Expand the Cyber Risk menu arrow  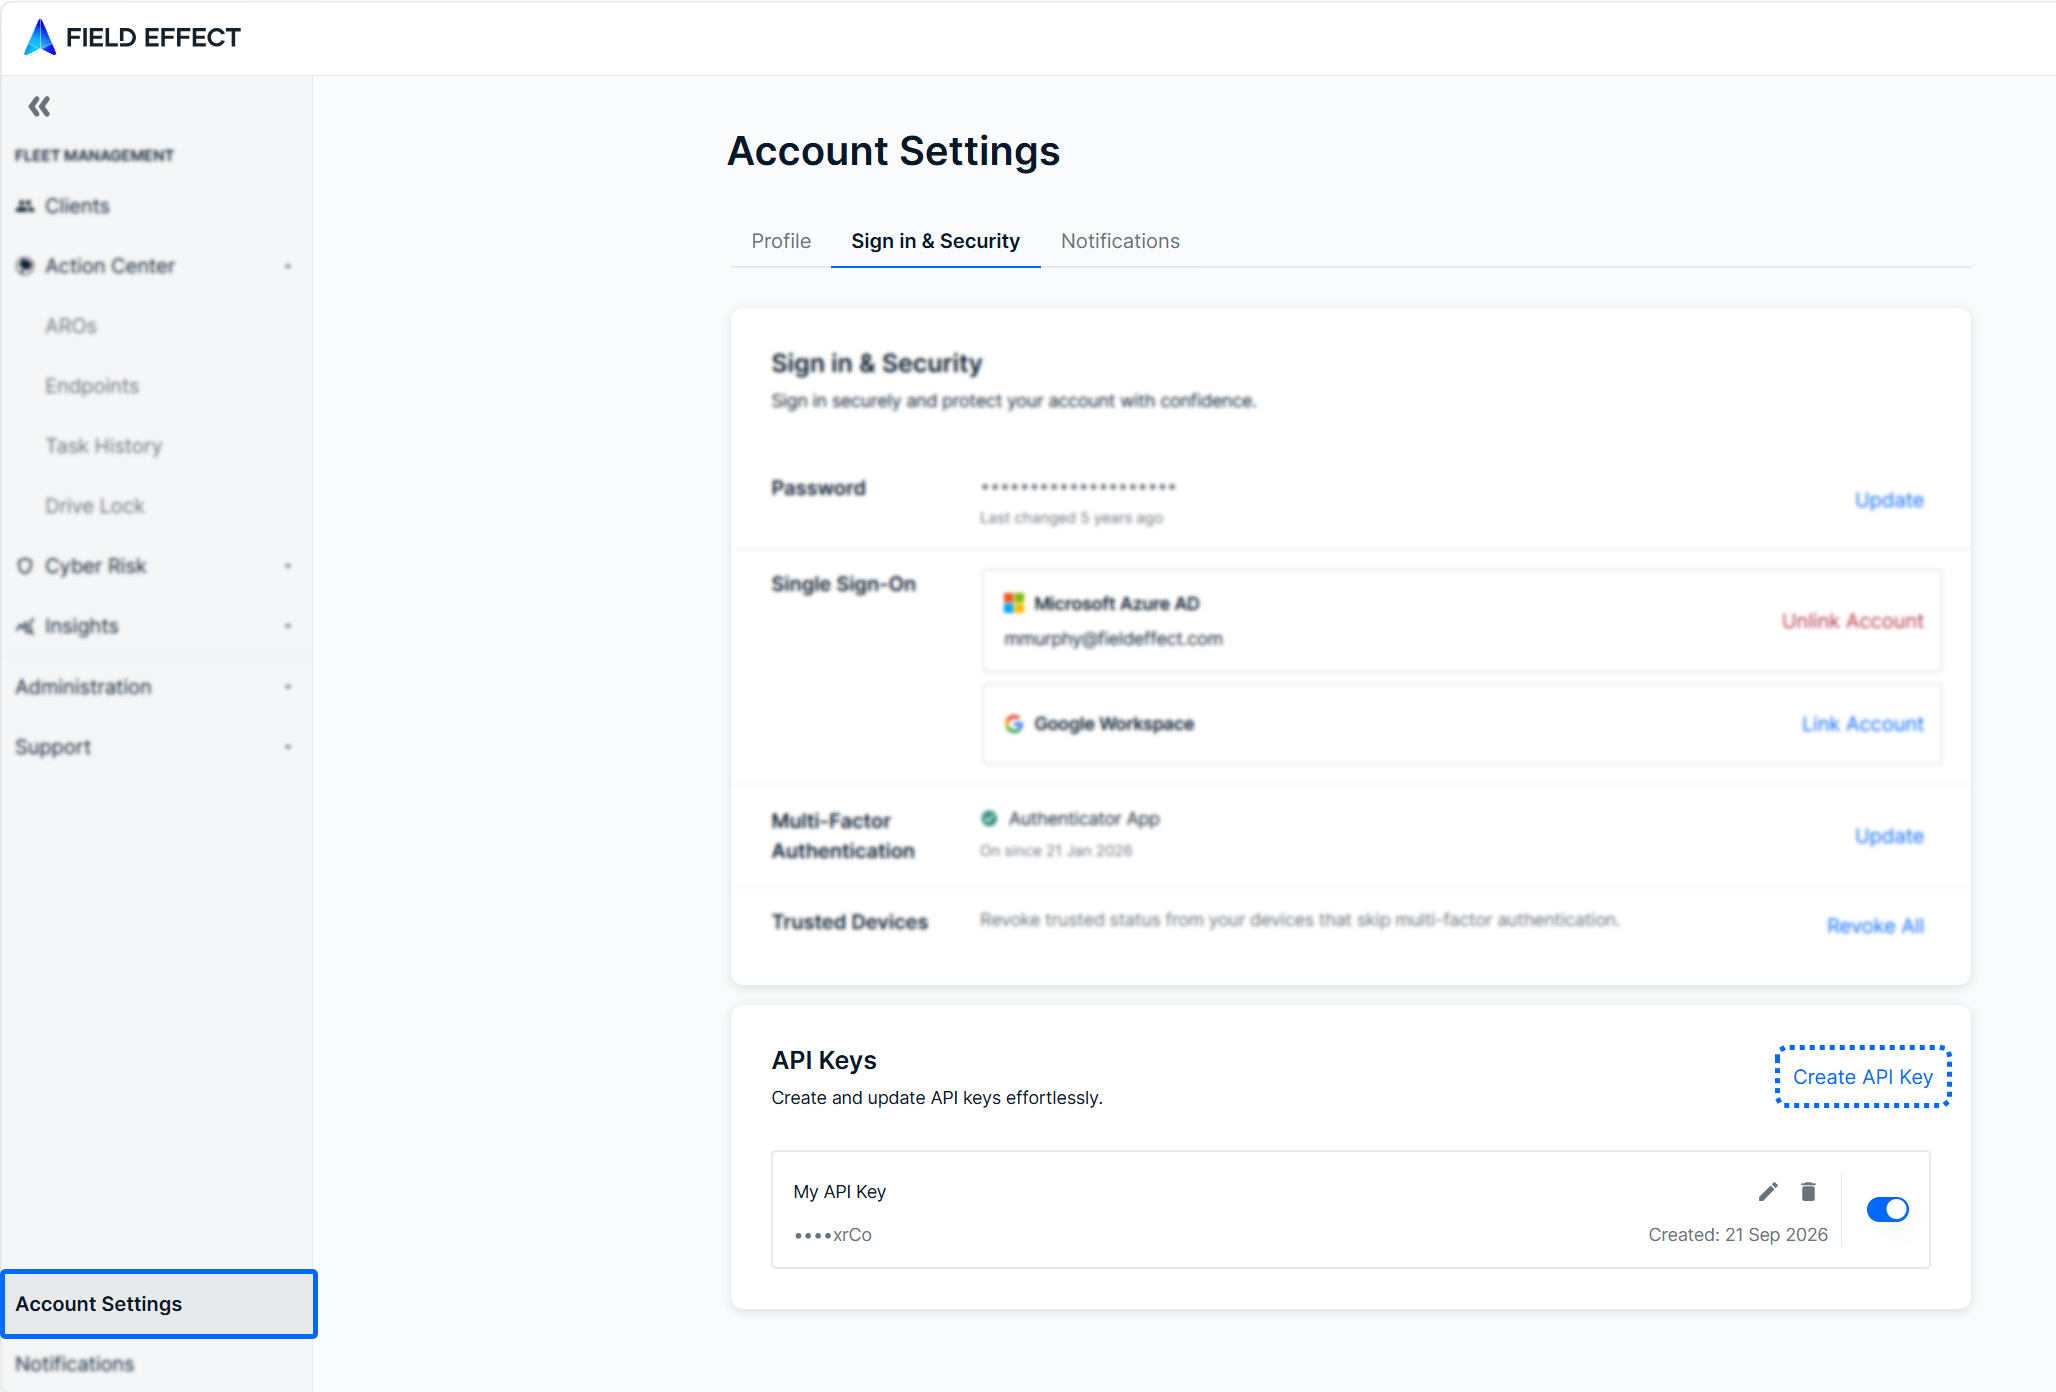pos(288,566)
